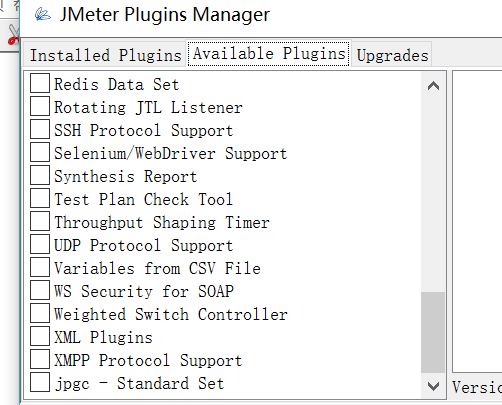Click the scroll down arrow of plugin list
This screenshot has width=502, height=405.
pos(433,386)
